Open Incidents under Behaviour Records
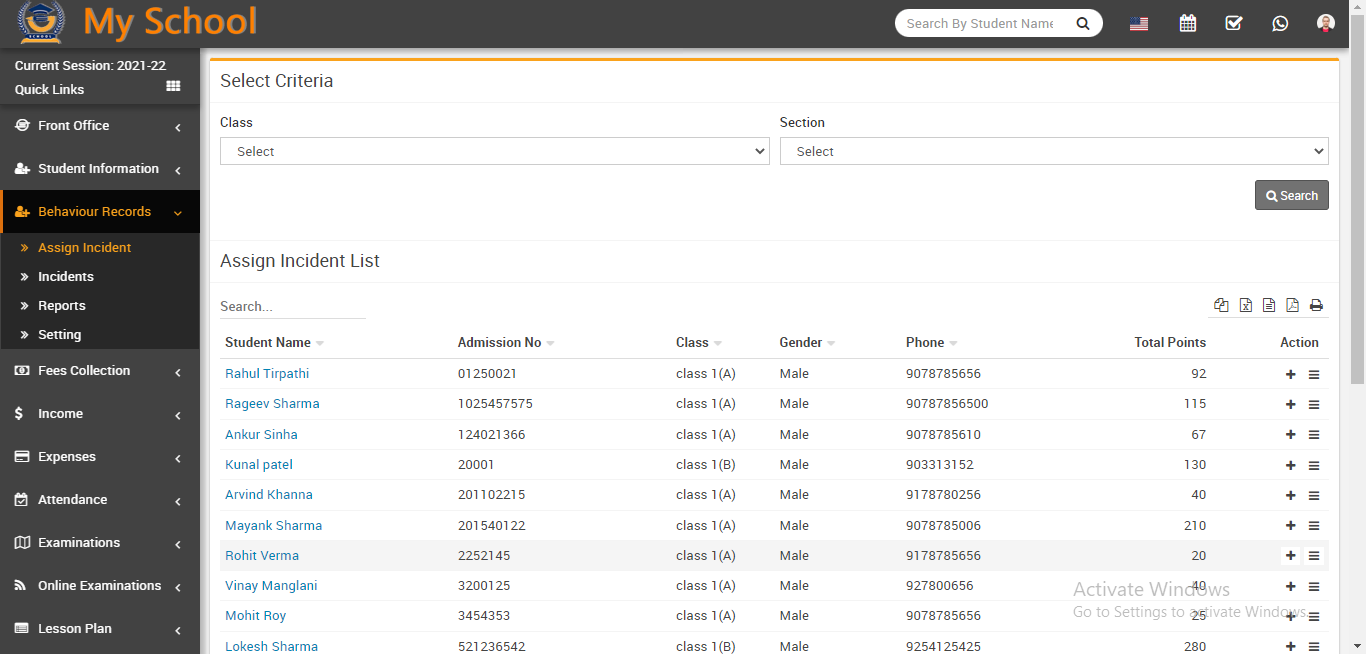The height and width of the screenshot is (654, 1366). pos(66,277)
